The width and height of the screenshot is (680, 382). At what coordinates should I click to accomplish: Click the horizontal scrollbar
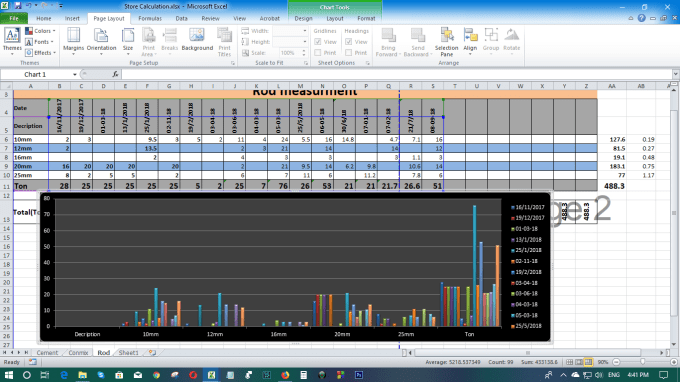tap(528, 353)
